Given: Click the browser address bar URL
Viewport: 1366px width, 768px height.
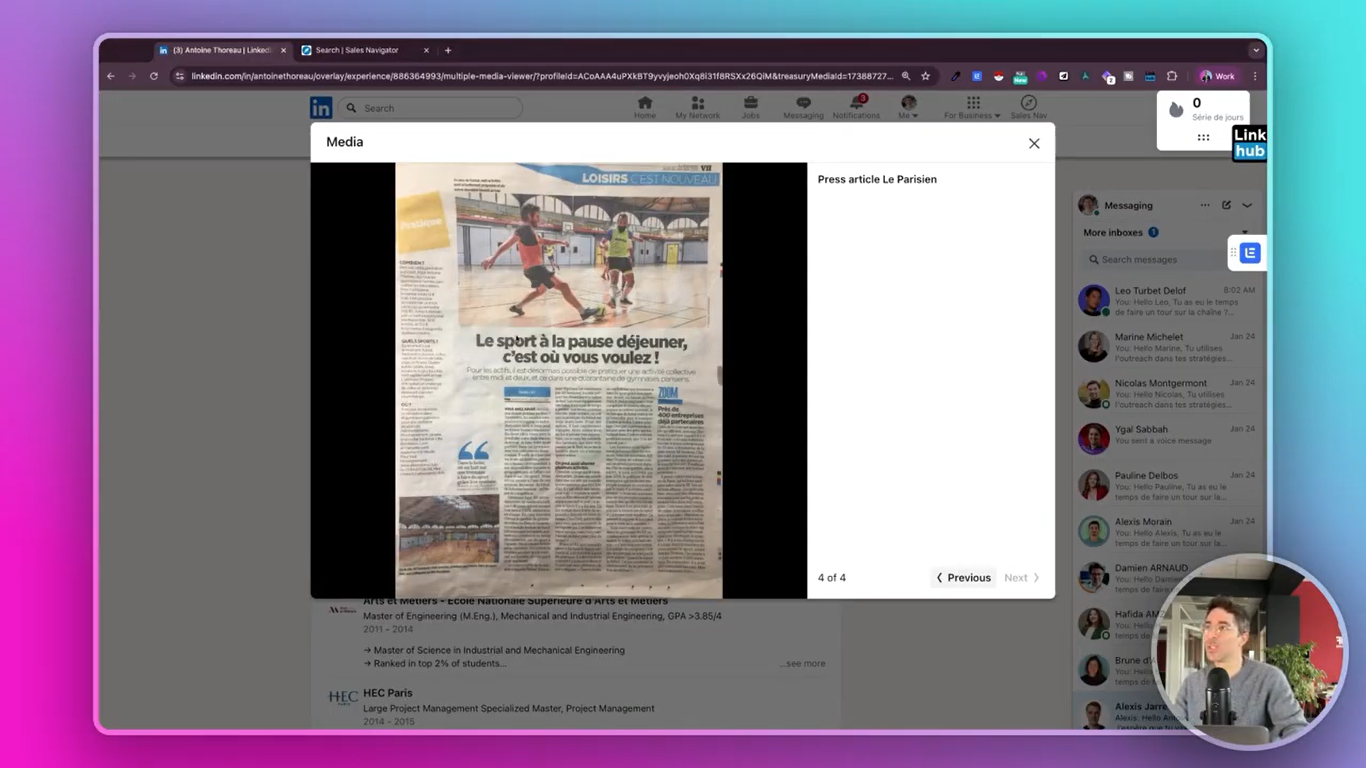Looking at the screenshot, I should (542, 76).
